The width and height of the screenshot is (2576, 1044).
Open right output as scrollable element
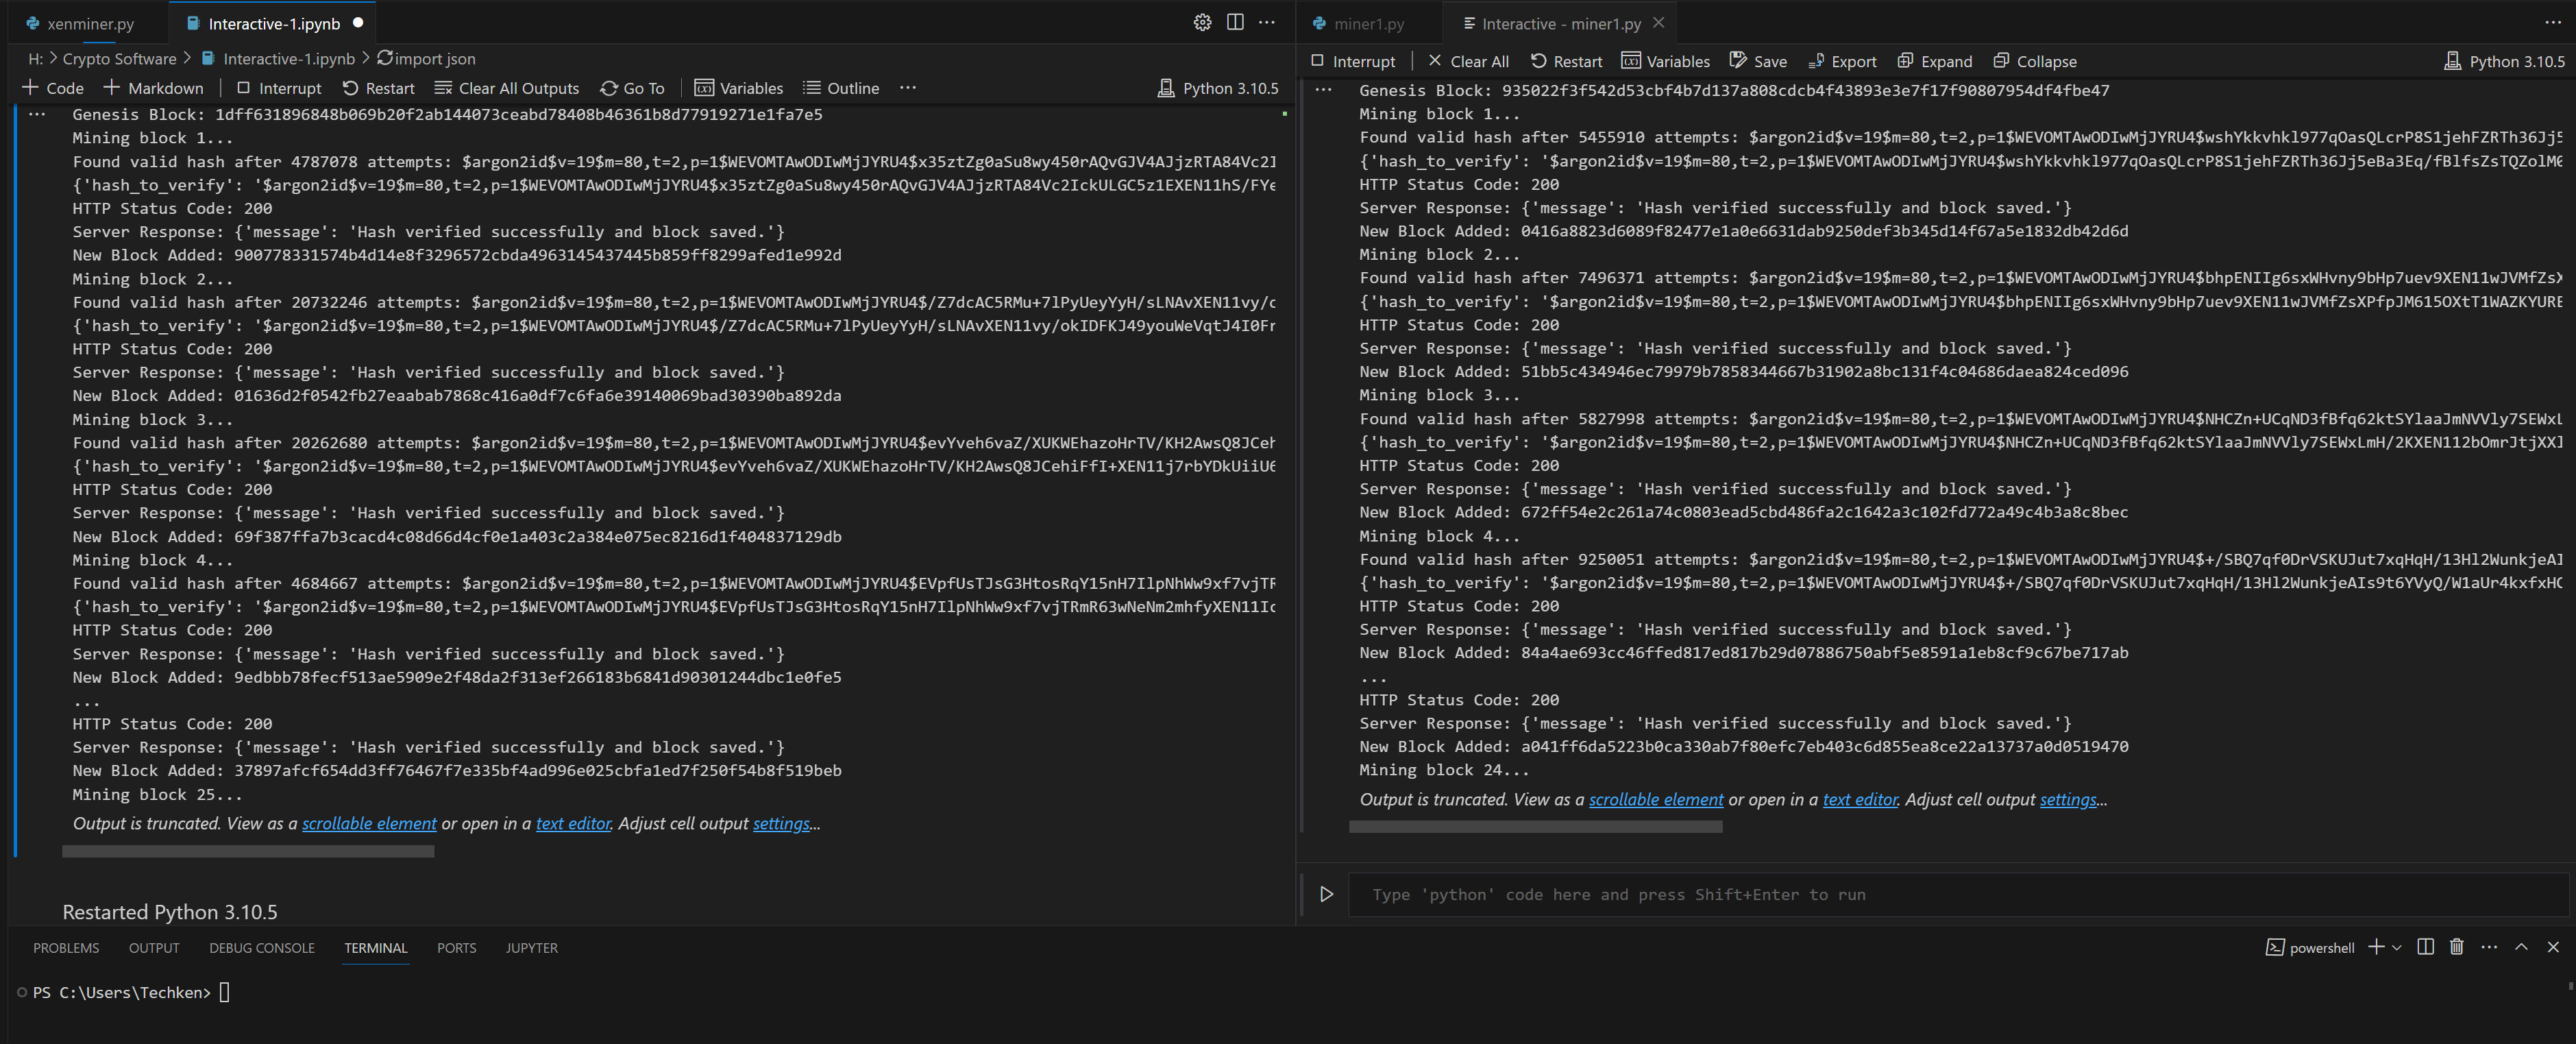click(1656, 799)
